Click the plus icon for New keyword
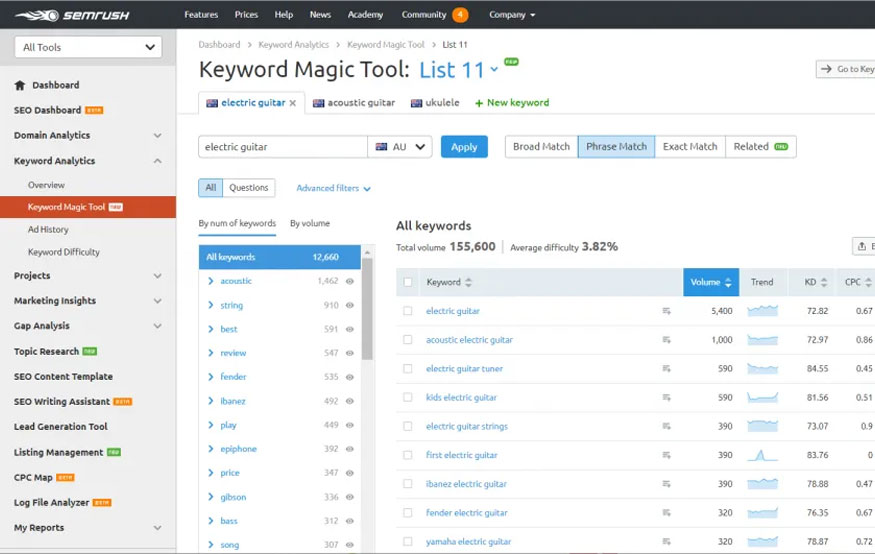 [x=479, y=103]
